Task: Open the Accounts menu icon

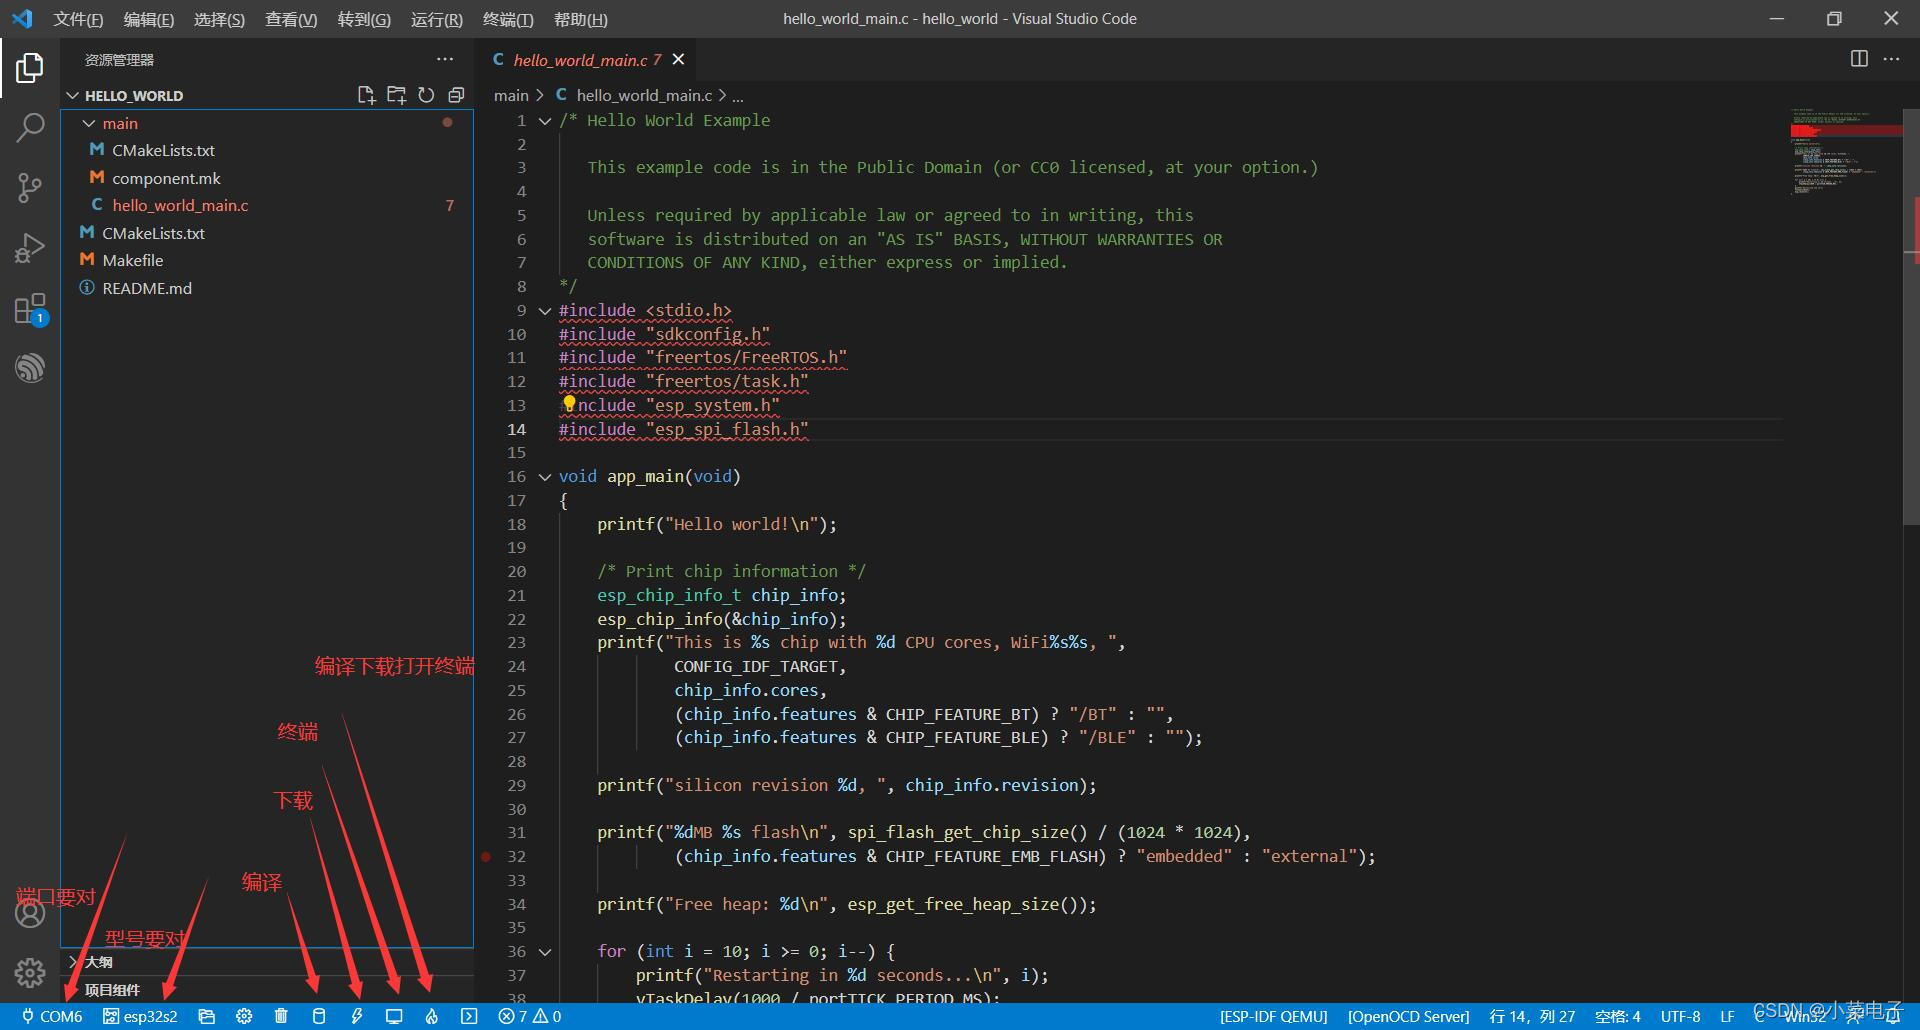Action: point(30,913)
